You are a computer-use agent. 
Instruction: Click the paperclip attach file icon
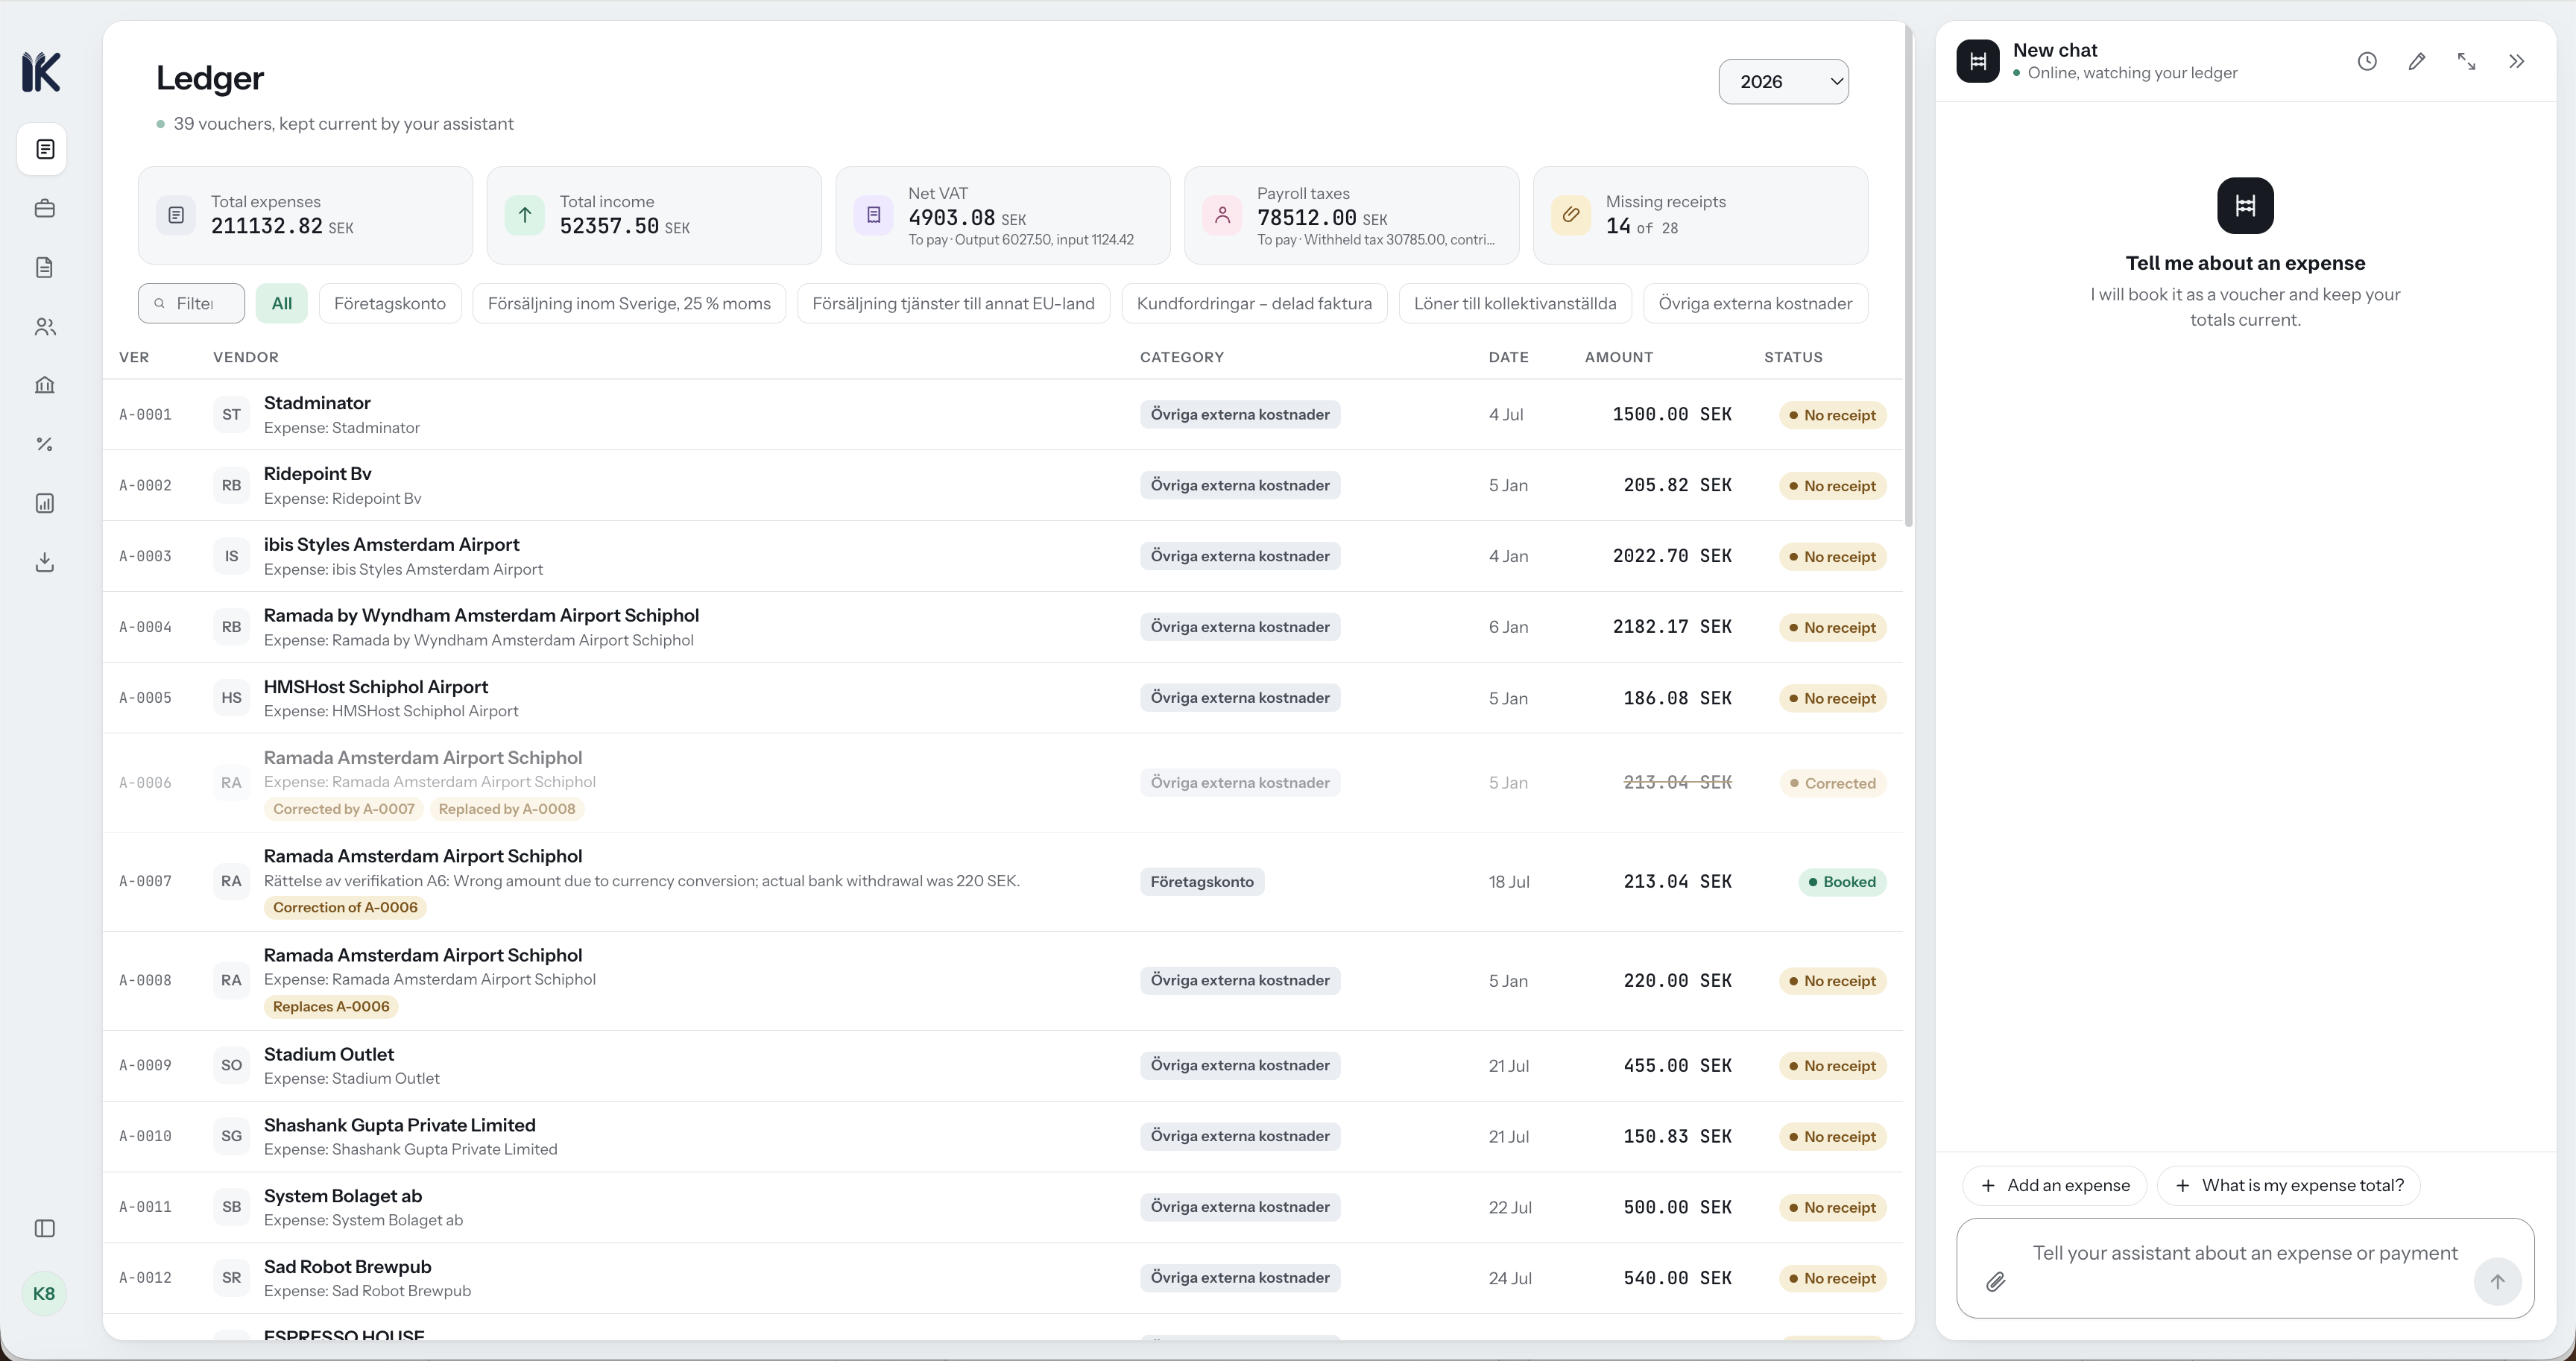point(1995,1281)
